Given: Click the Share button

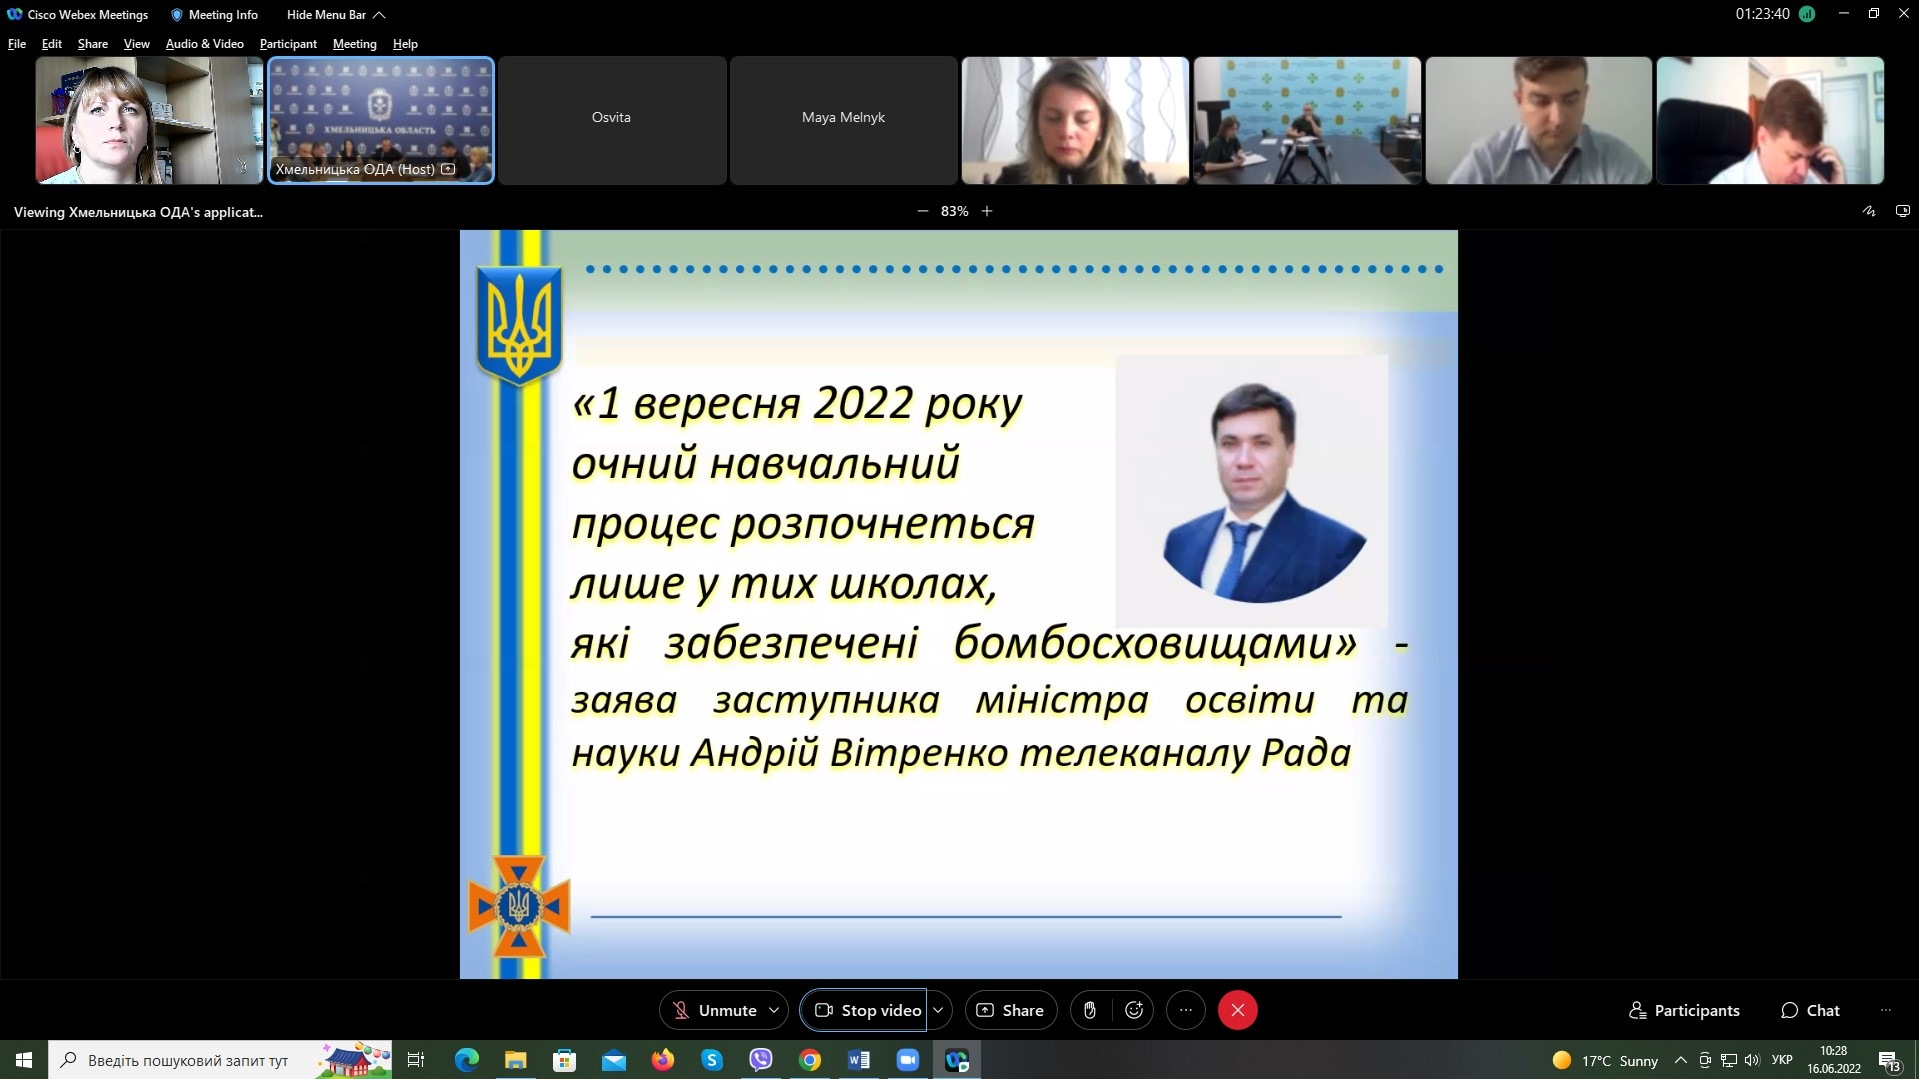Looking at the screenshot, I should (1010, 1010).
